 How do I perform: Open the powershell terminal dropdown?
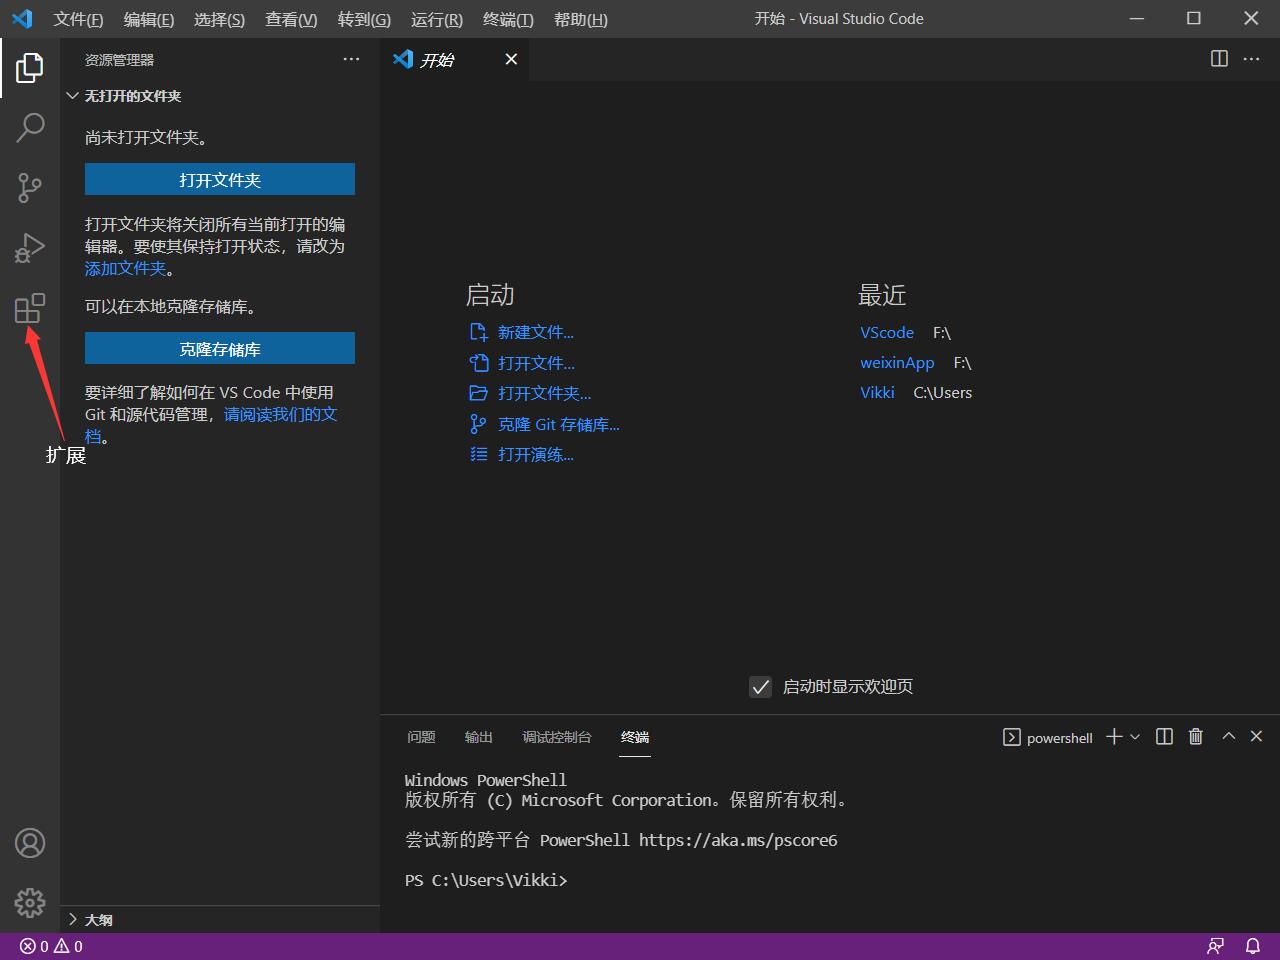pyautogui.click(x=1133, y=737)
